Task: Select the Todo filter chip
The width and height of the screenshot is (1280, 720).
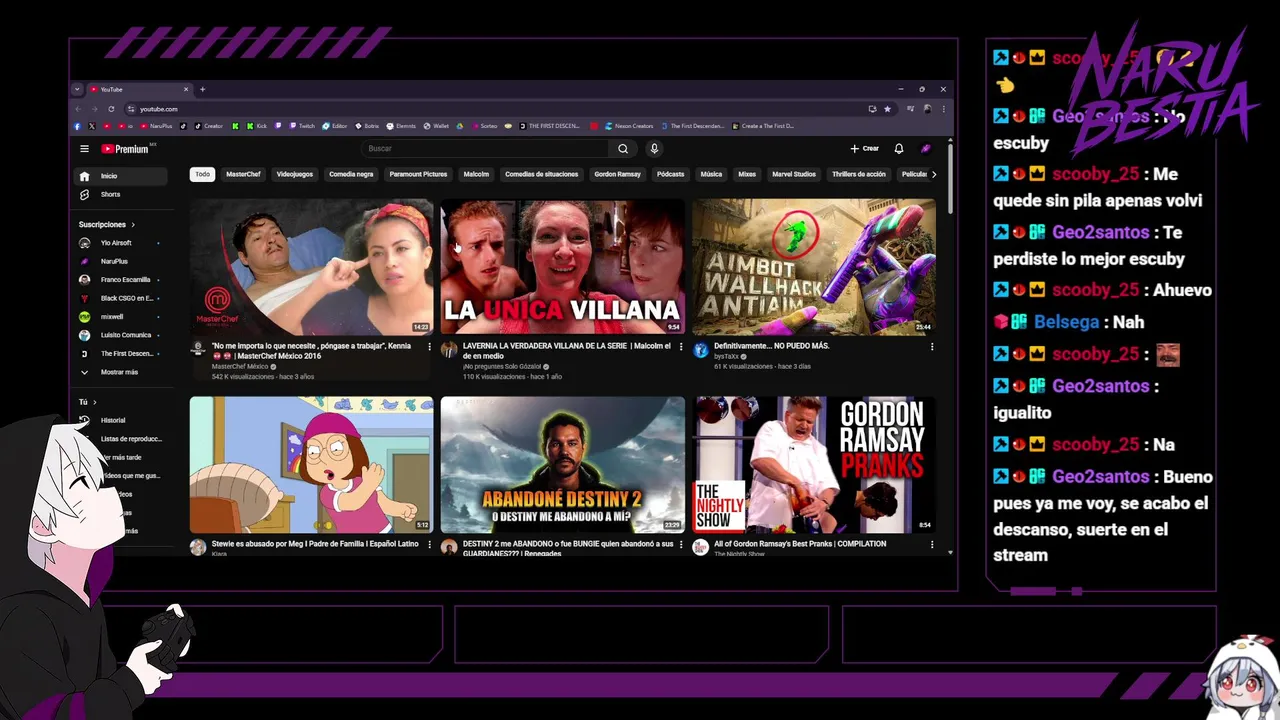Action: 203,174
